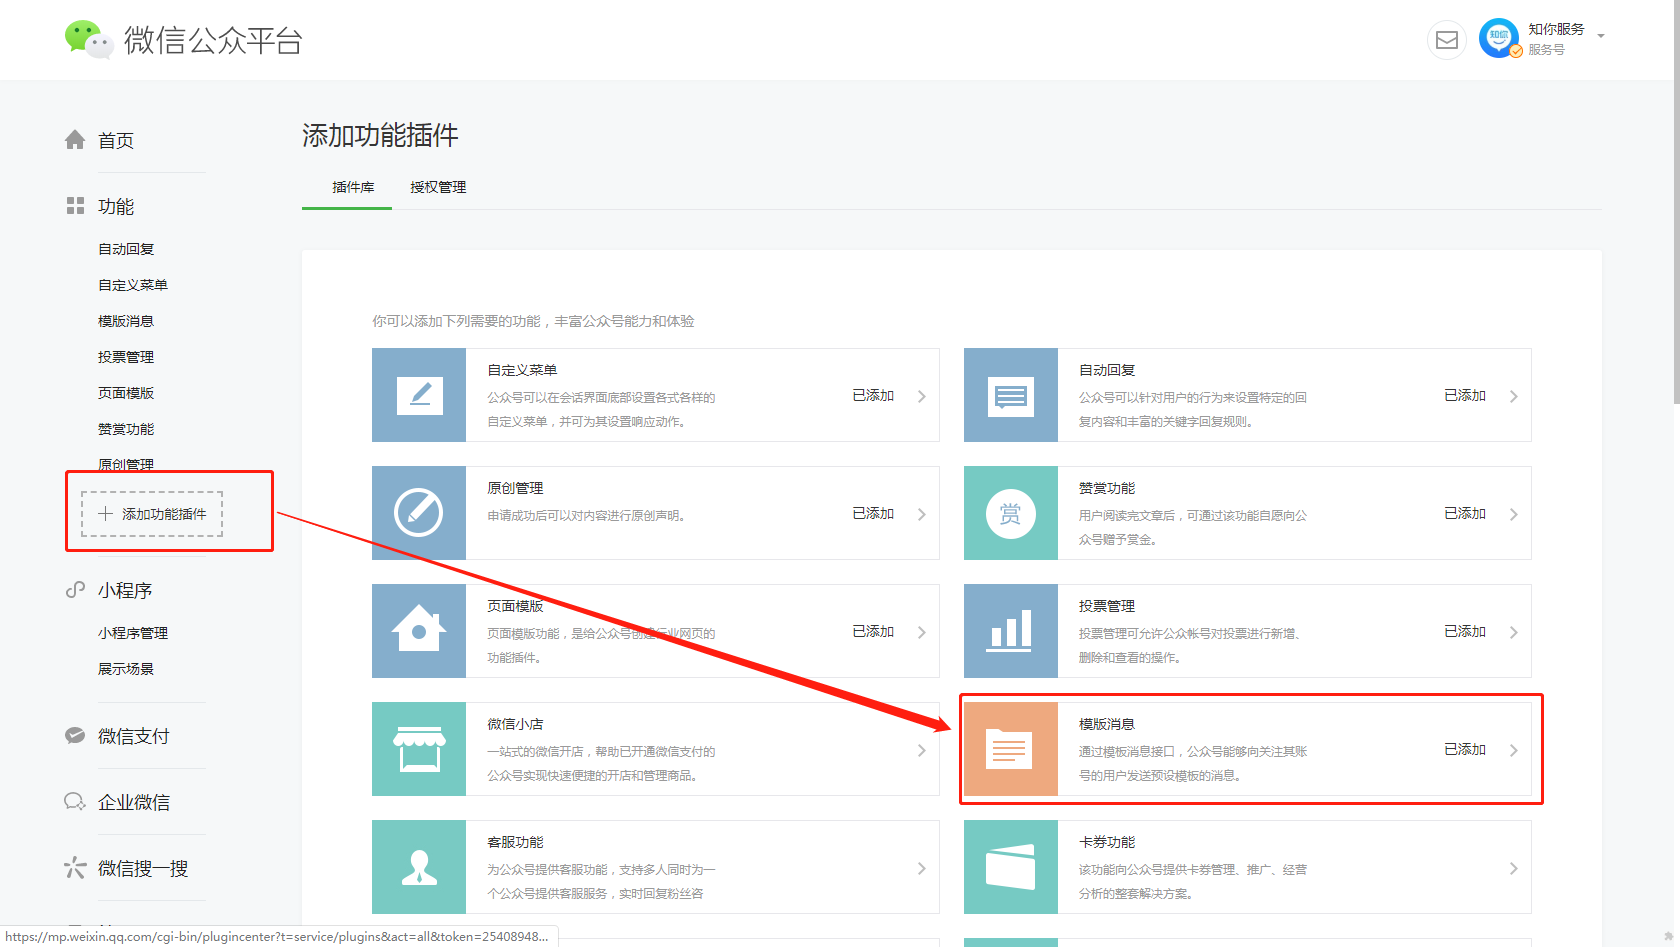Open 企业微信 sidebar entry

pos(134,803)
